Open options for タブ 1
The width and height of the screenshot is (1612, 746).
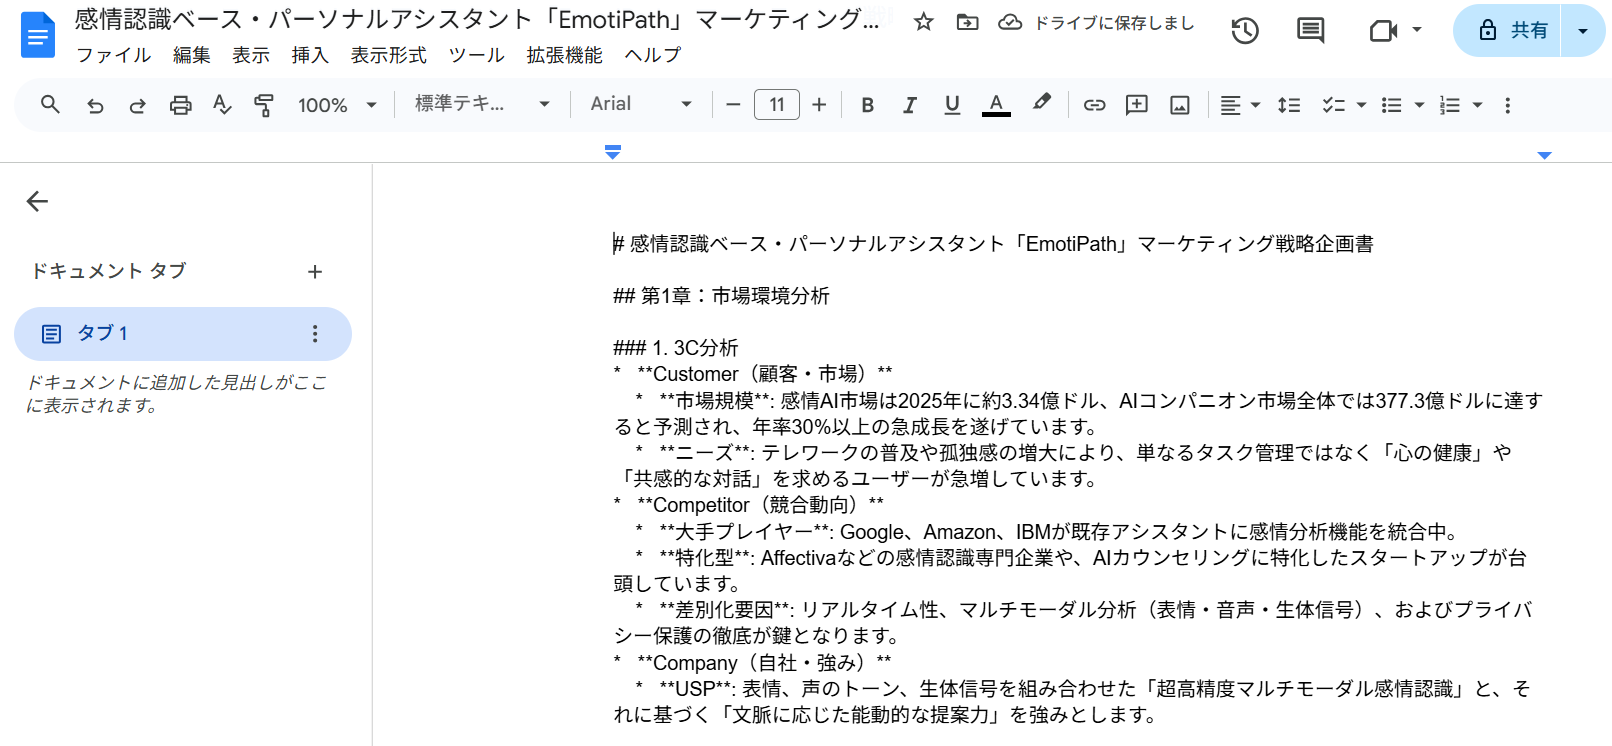click(315, 334)
